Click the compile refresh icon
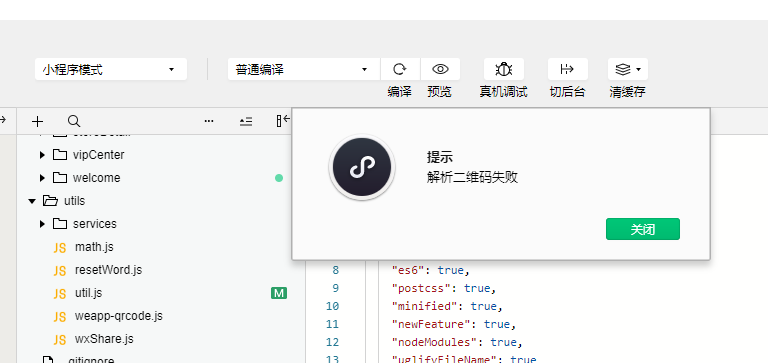 pos(400,69)
